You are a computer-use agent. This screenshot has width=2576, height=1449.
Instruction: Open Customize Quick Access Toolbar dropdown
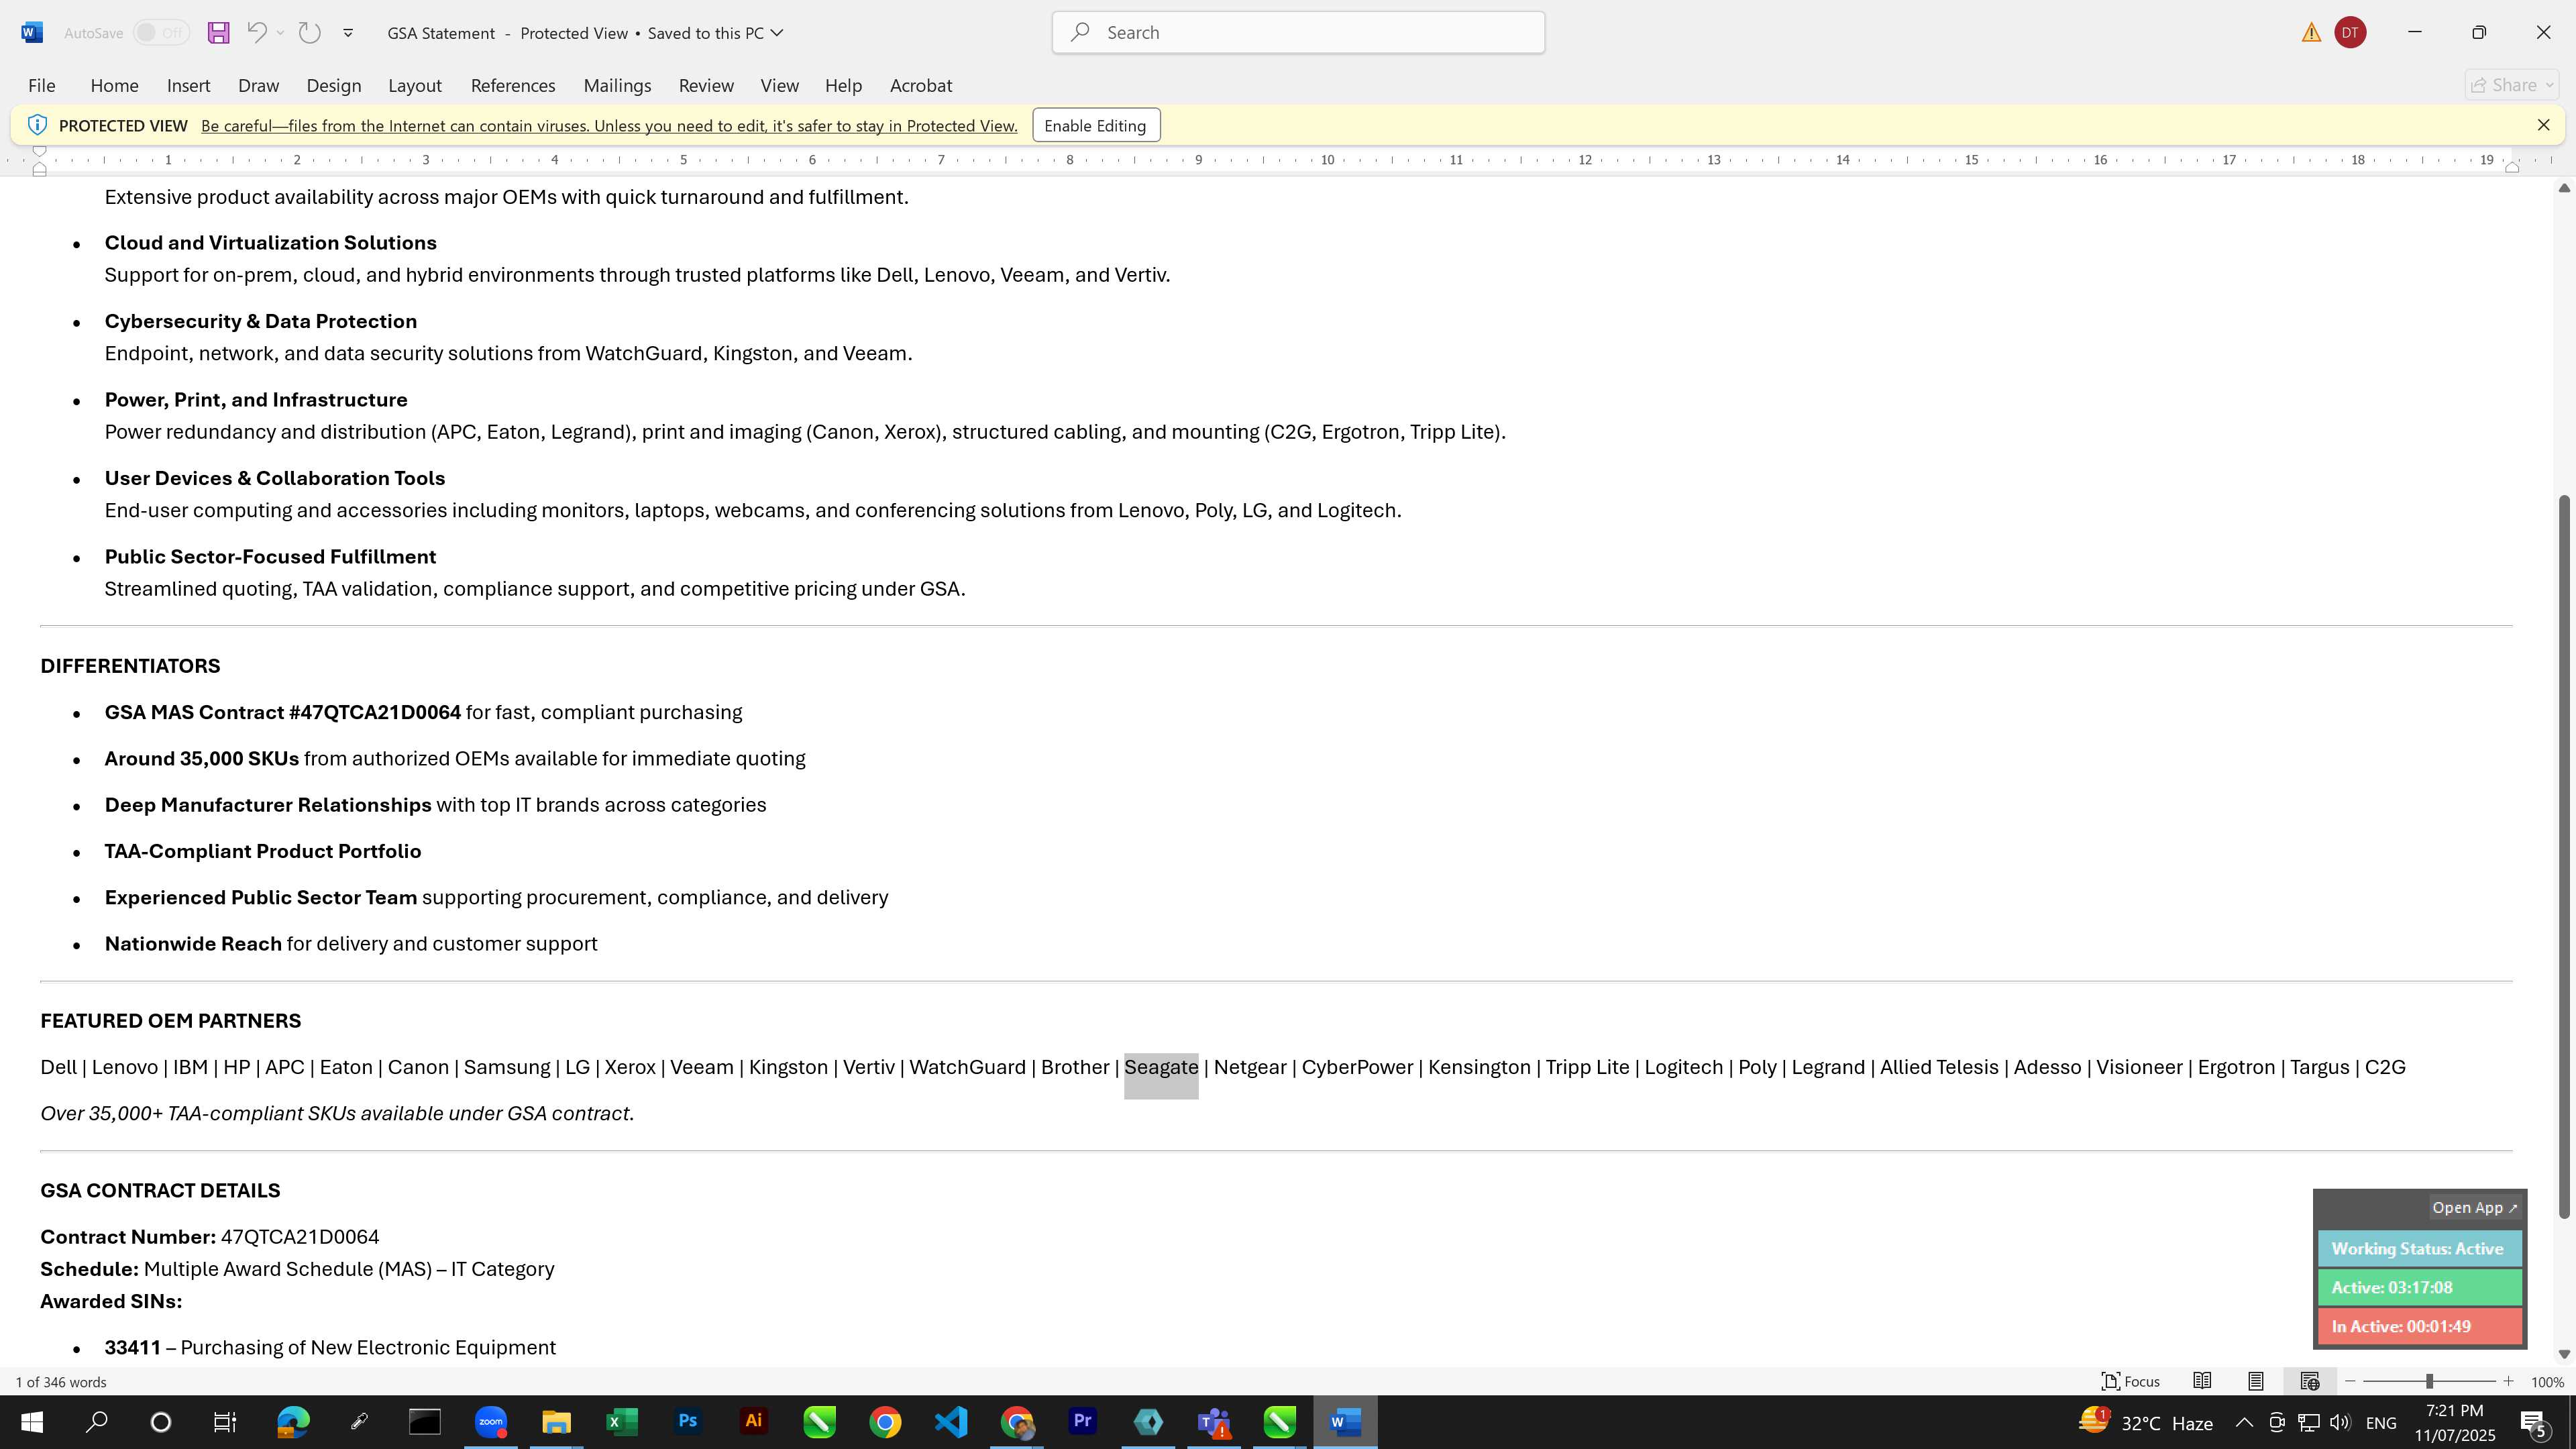point(348,33)
